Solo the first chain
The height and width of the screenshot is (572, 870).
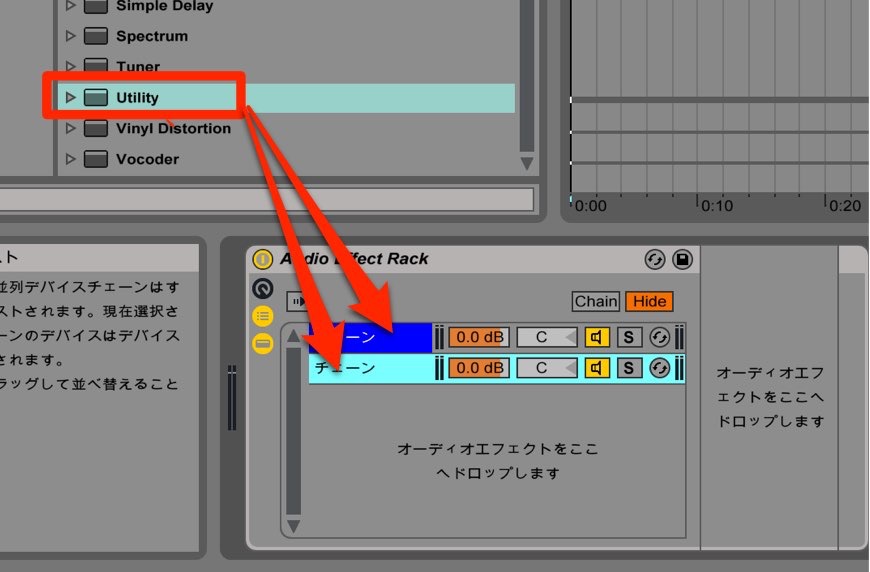629,337
